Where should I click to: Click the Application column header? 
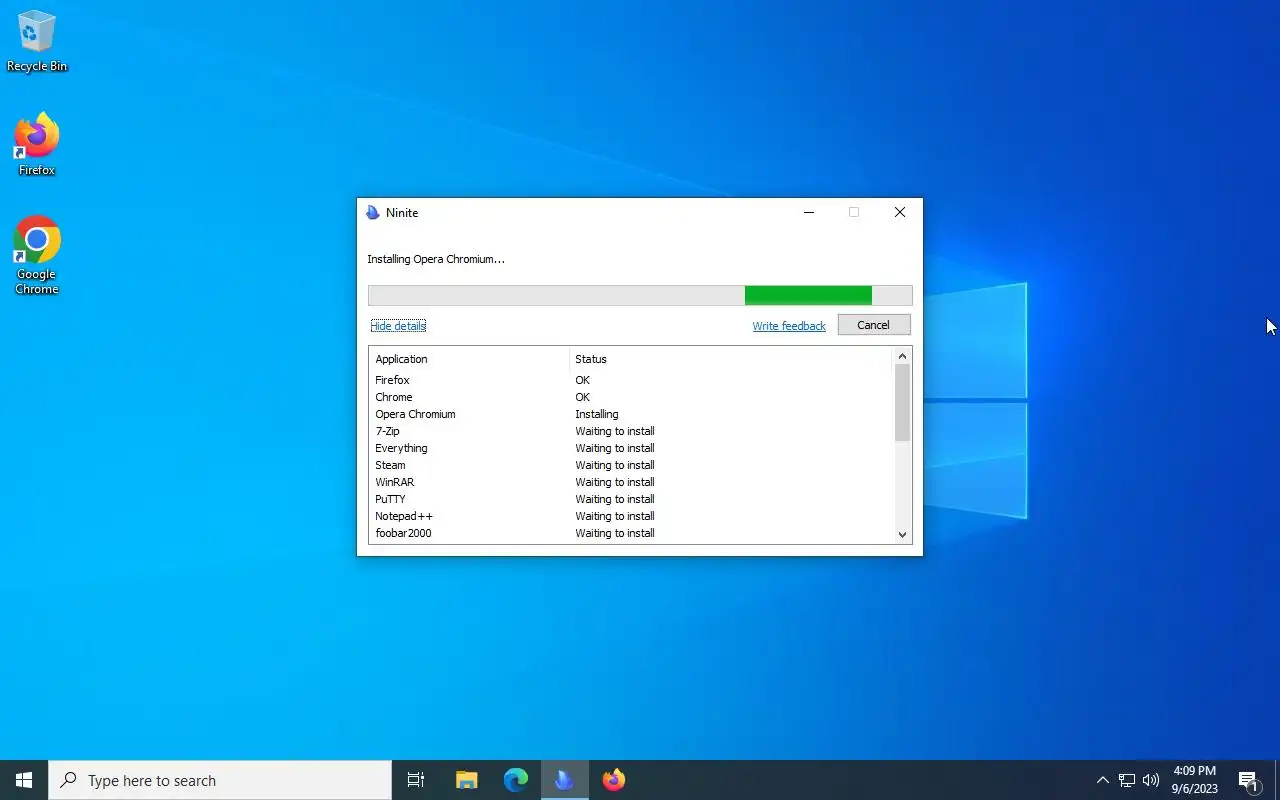coord(469,359)
